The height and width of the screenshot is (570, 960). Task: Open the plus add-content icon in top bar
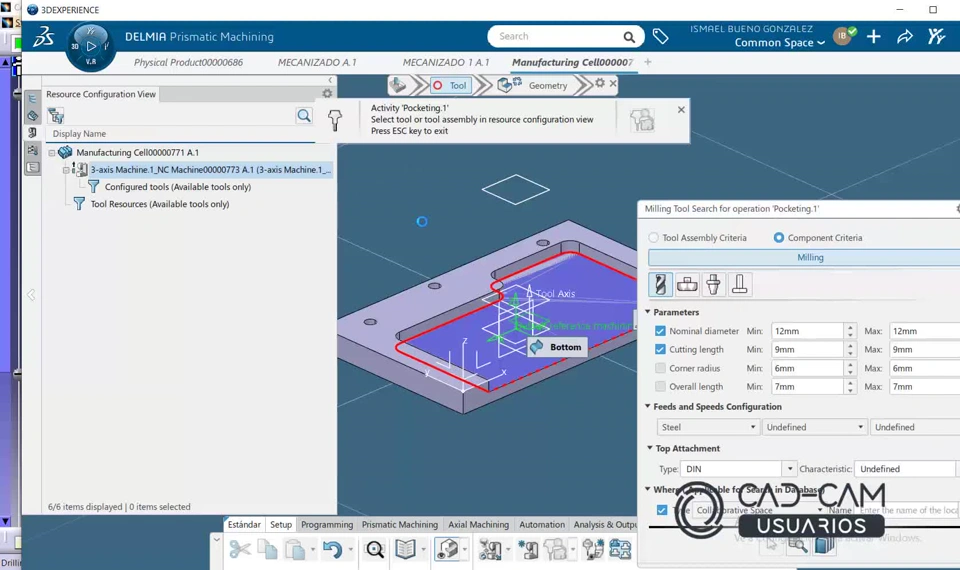pos(874,37)
